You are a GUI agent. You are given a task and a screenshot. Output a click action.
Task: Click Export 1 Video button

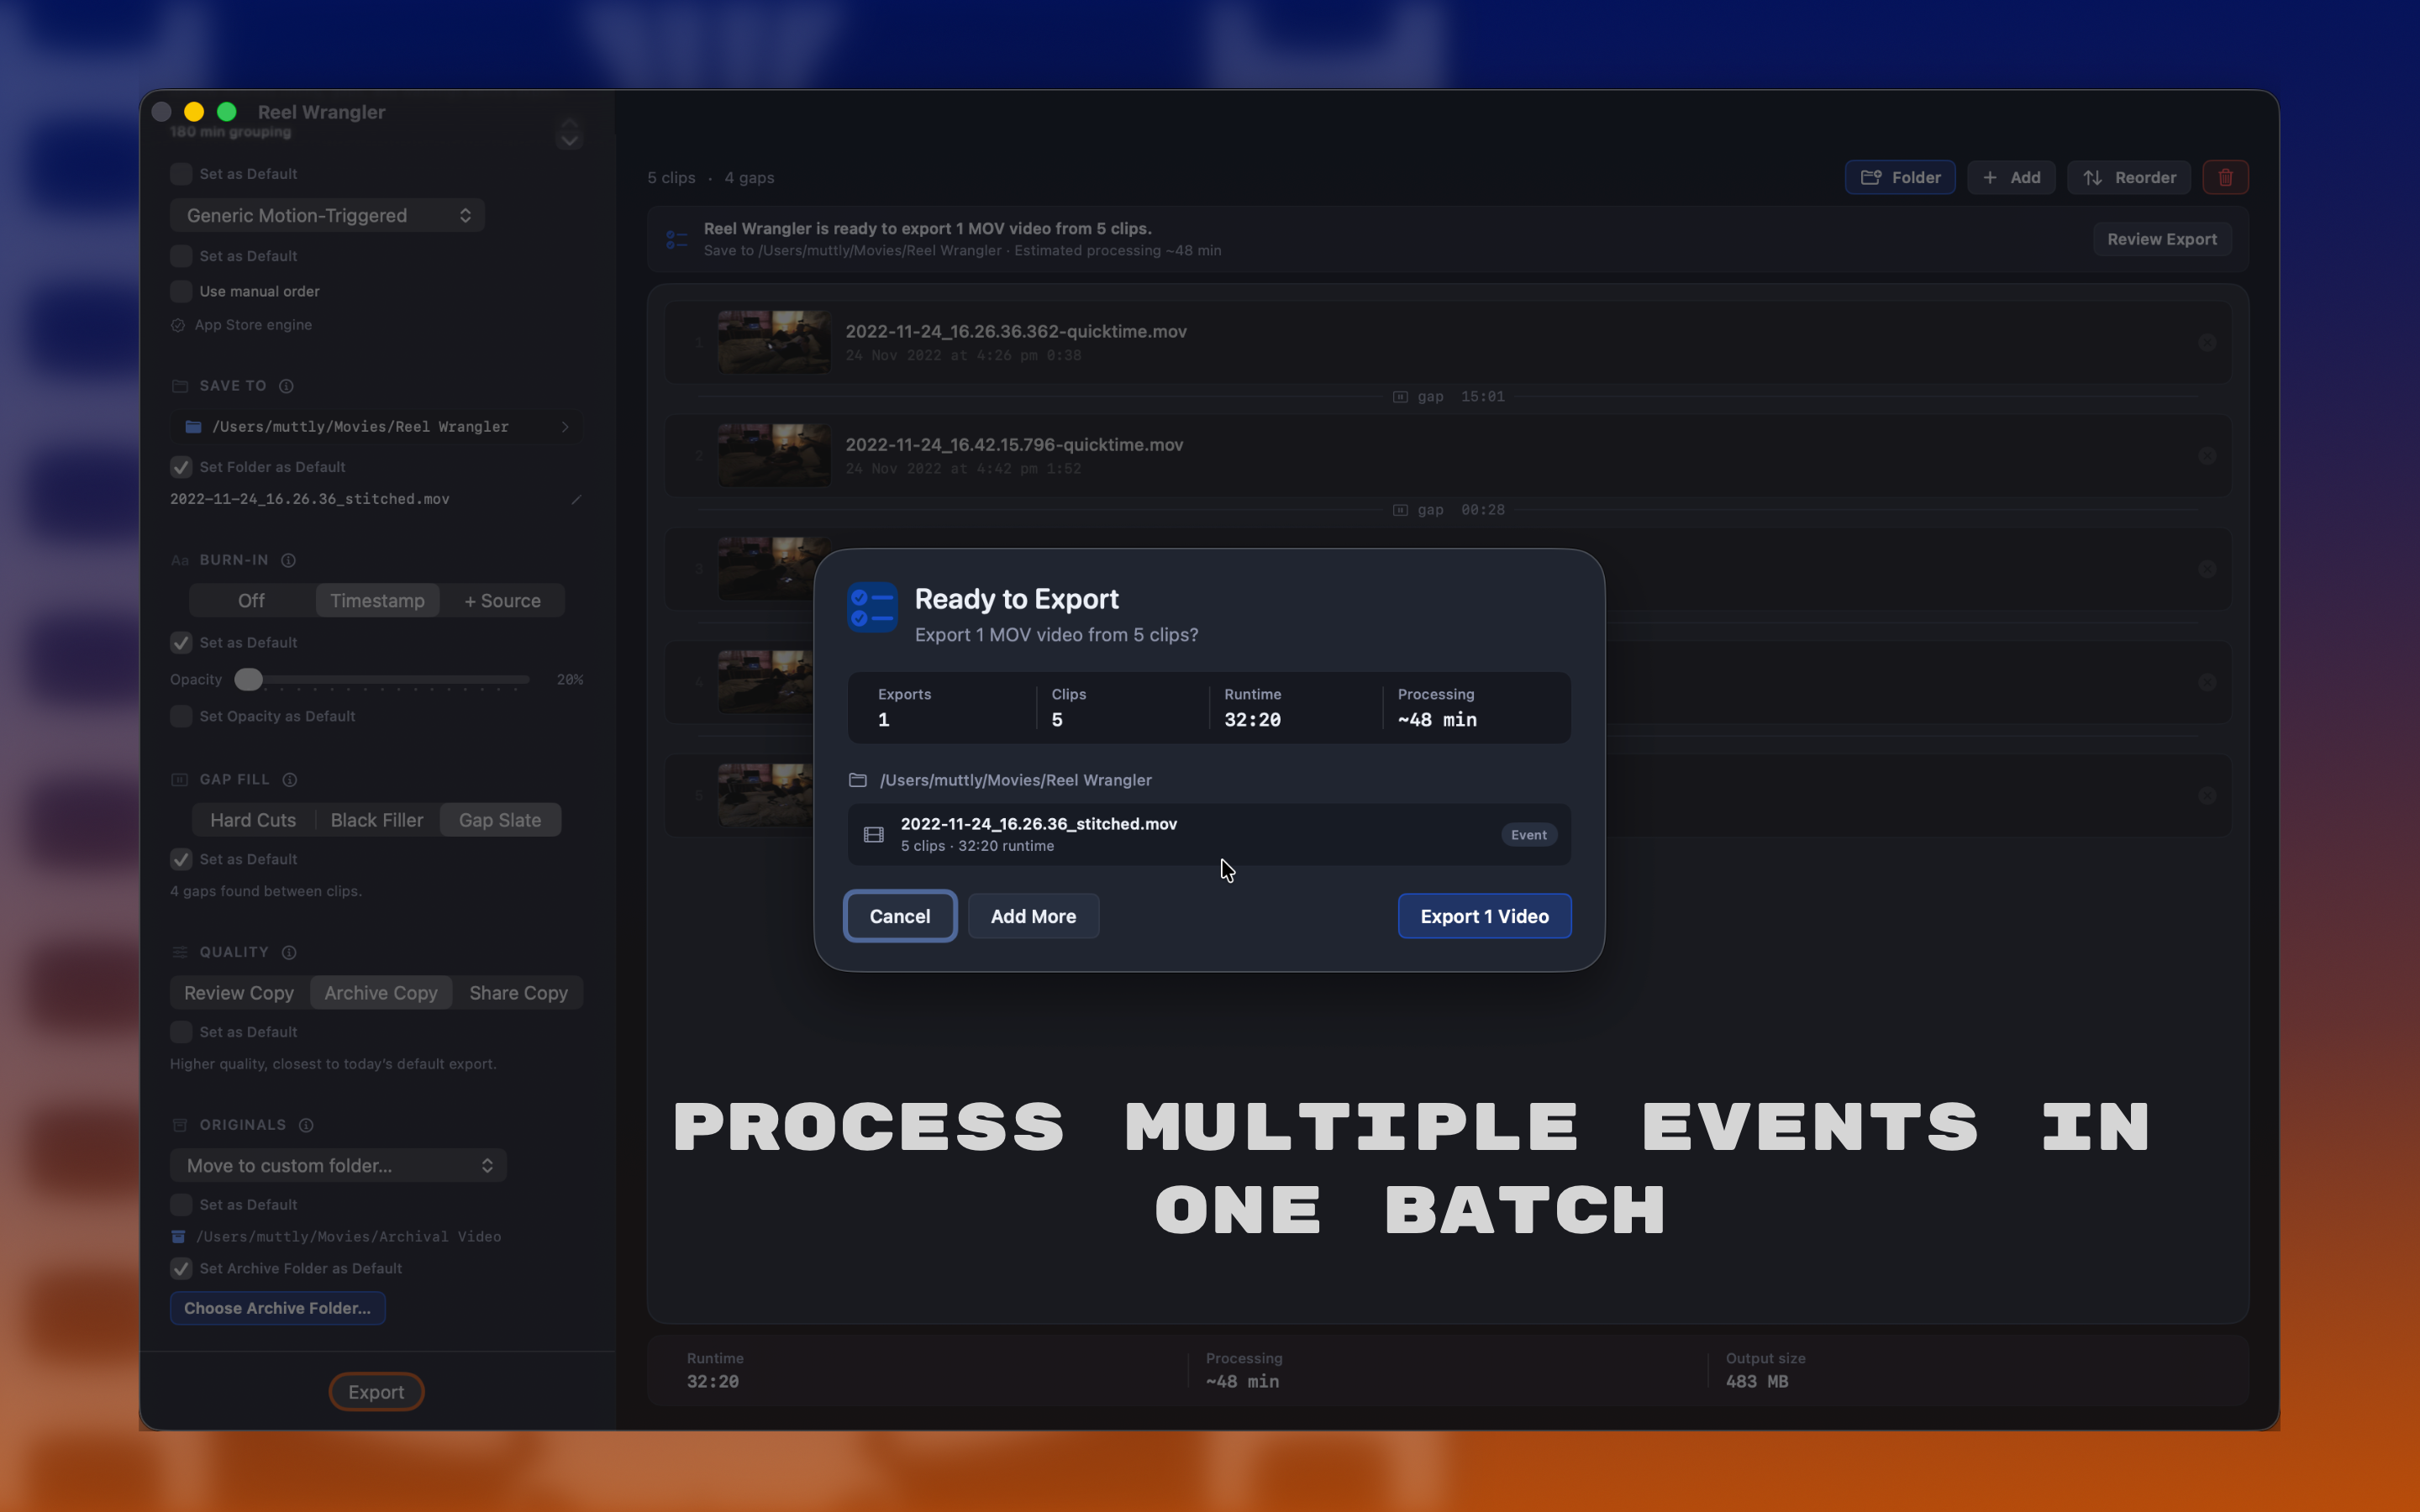point(1484,916)
